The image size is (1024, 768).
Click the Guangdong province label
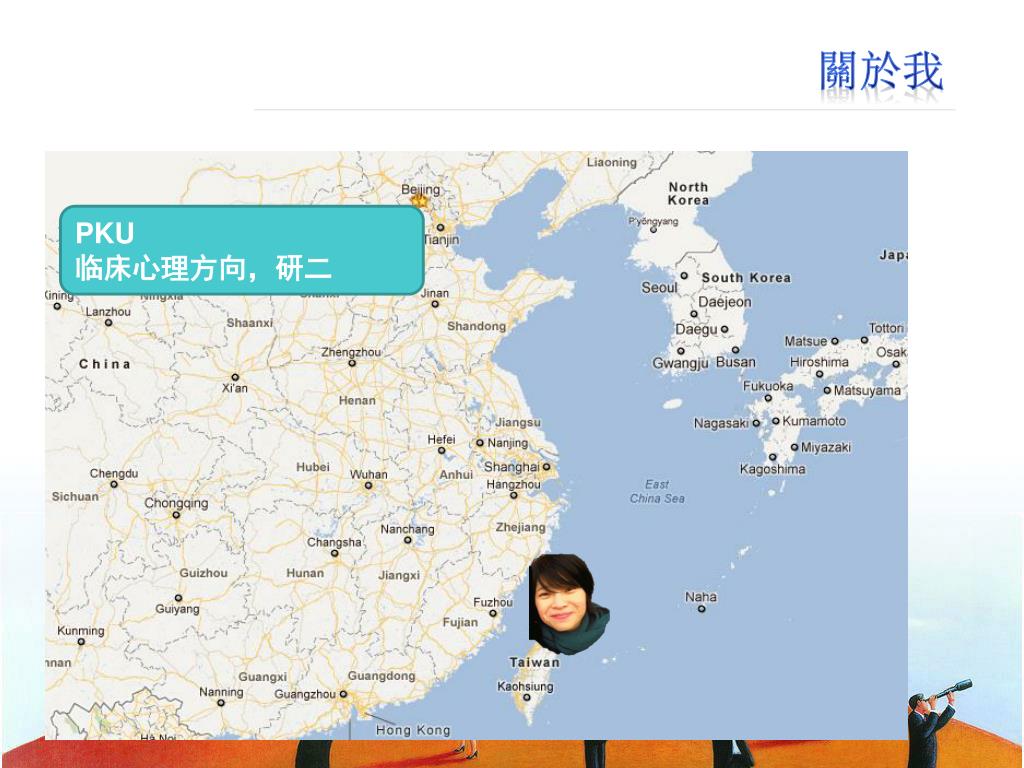tap(381, 675)
